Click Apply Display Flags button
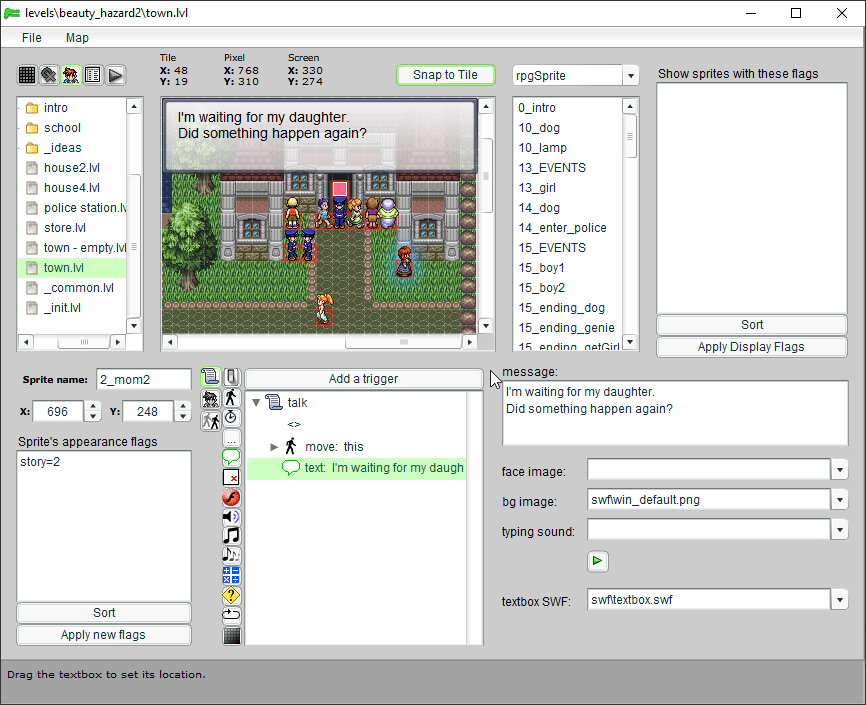Viewport: 866px width, 705px height. (x=751, y=347)
